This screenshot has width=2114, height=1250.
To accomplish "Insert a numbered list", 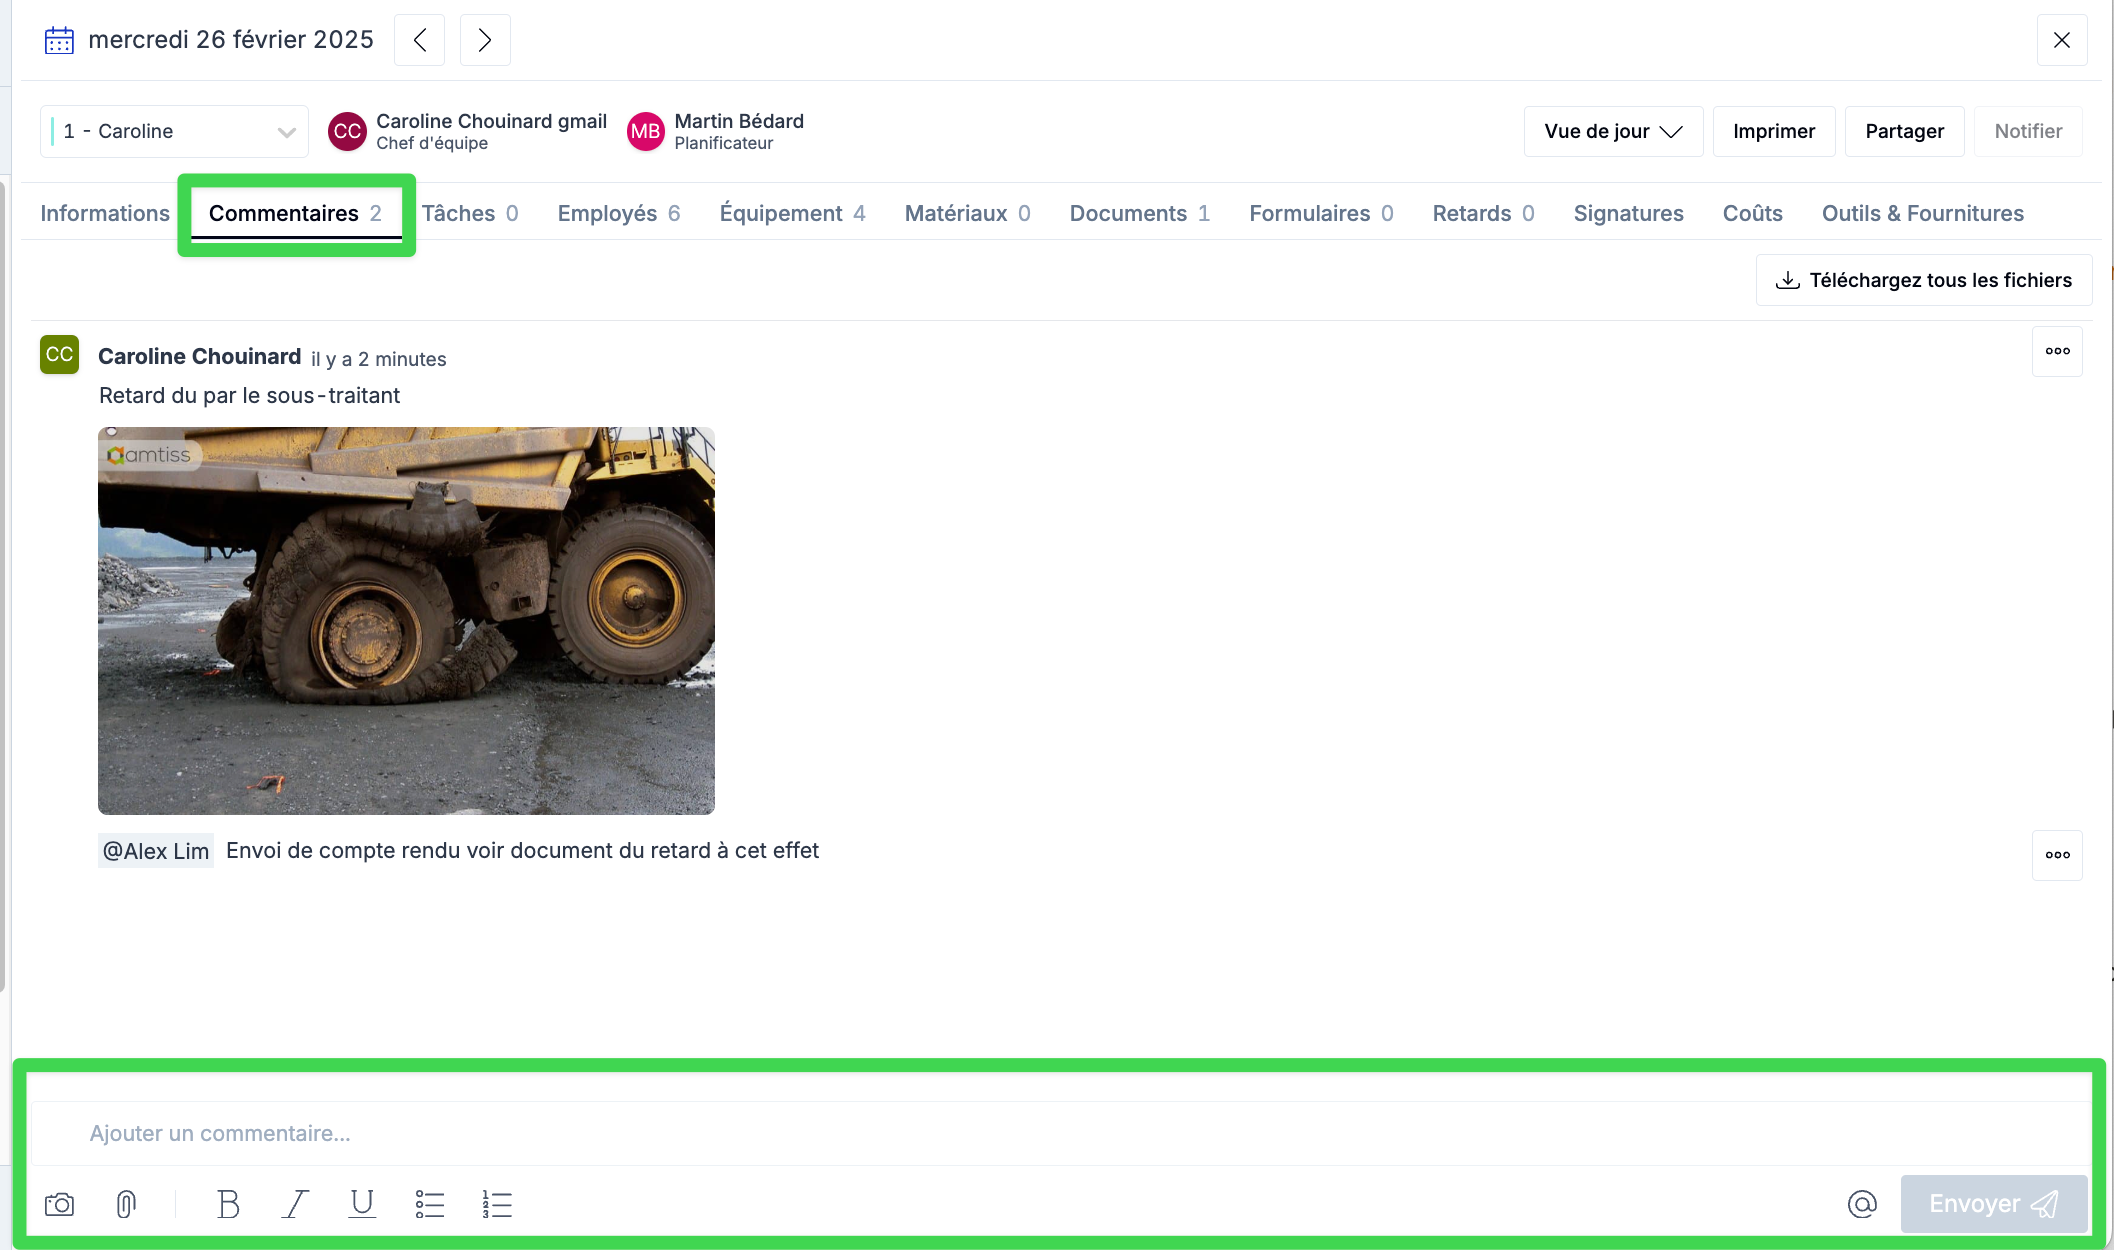I will (x=497, y=1204).
